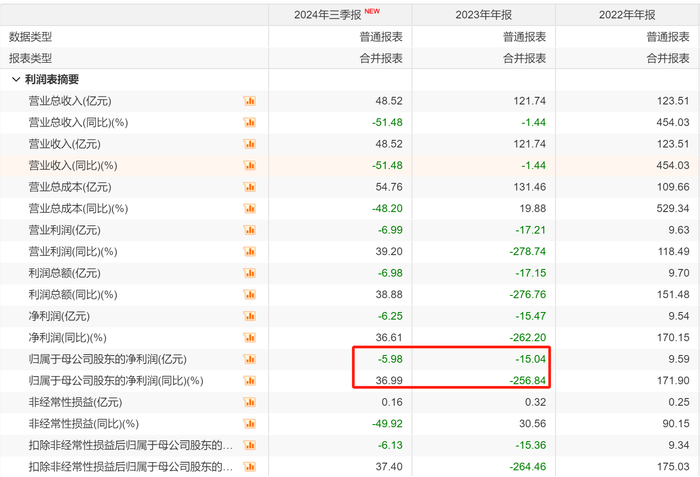This screenshot has height=477, width=700.
Task: Click the value 151.48 in 利润总额(同比) row
Action: click(673, 295)
